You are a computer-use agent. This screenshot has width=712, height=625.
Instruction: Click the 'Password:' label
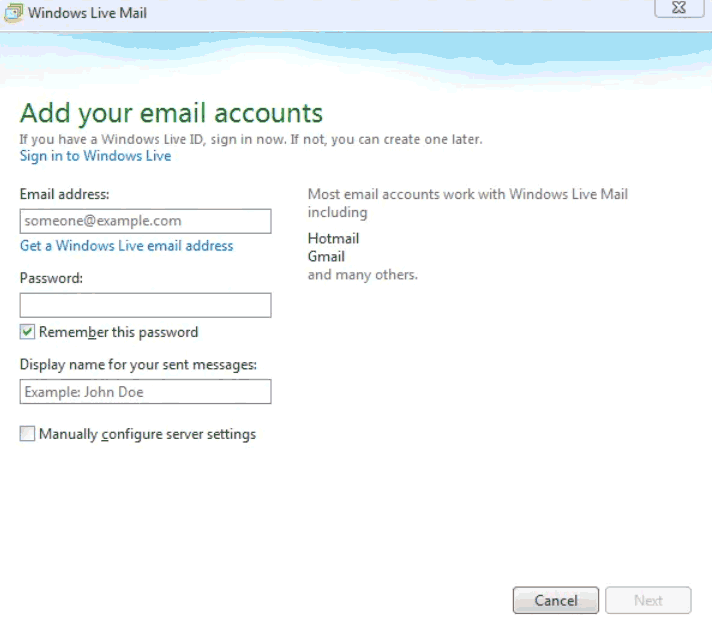click(x=51, y=278)
